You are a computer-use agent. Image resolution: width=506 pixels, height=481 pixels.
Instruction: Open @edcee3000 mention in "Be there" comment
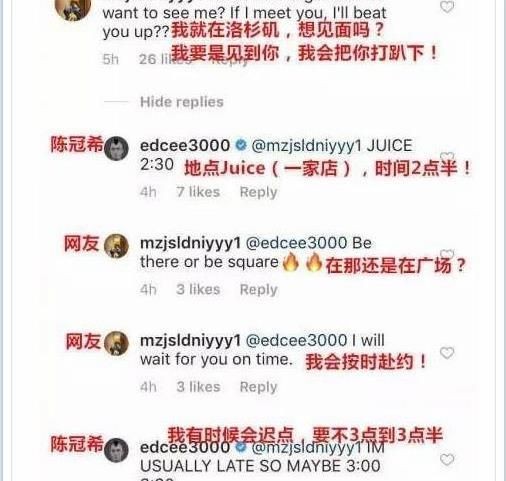point(296,243)
